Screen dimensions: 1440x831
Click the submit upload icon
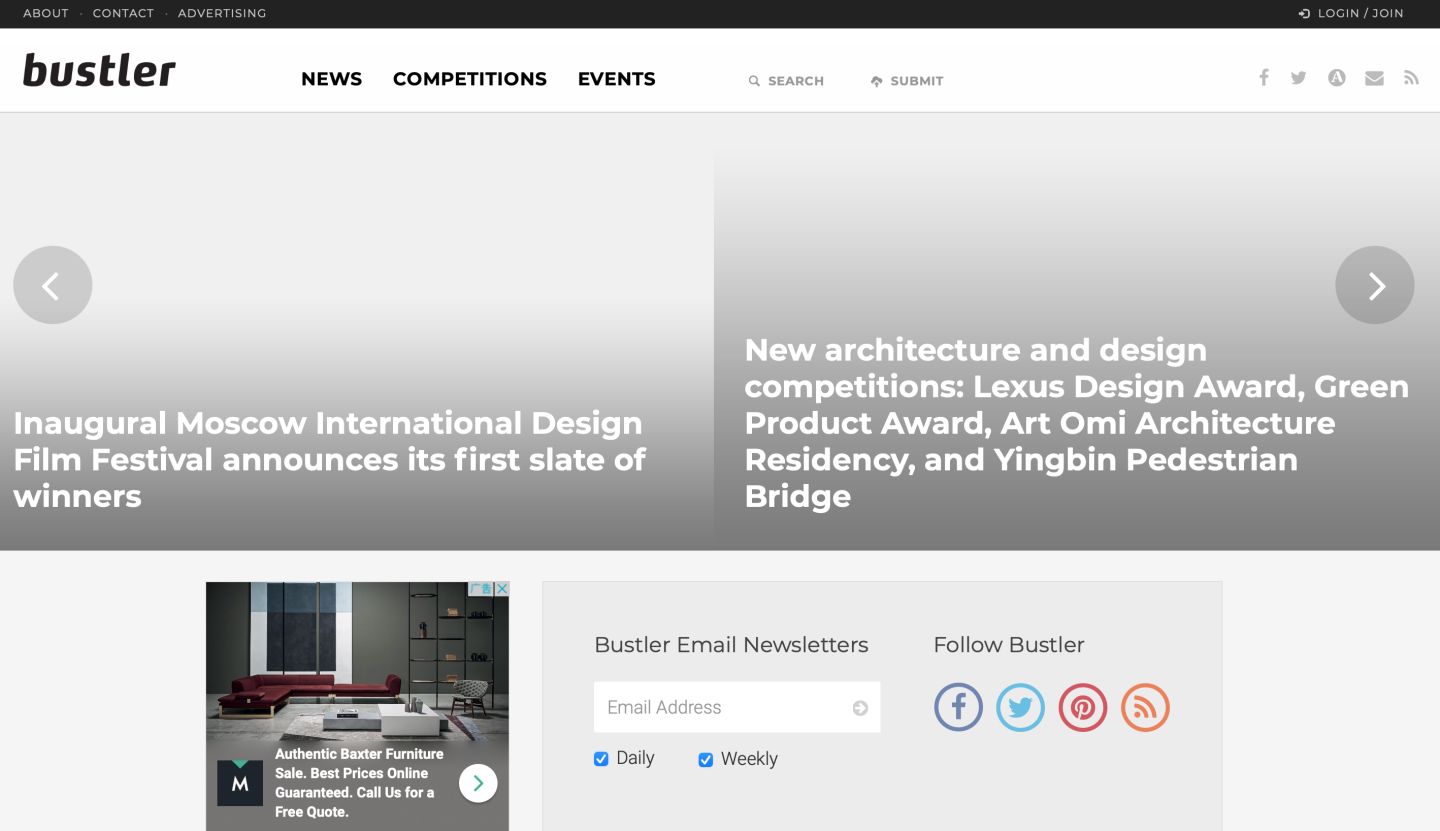point(877,81)
